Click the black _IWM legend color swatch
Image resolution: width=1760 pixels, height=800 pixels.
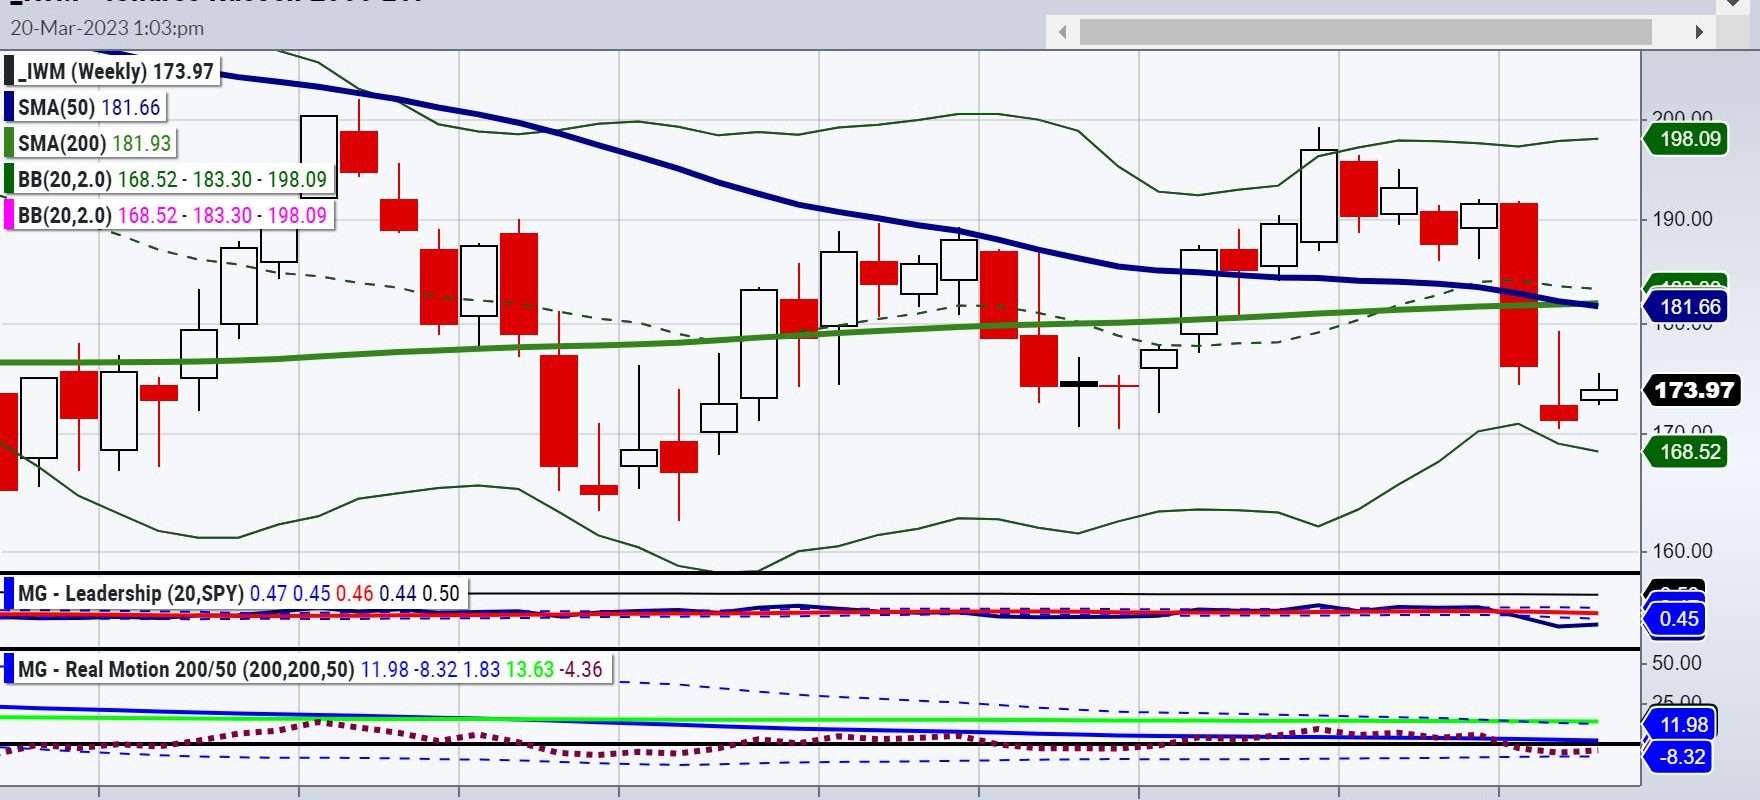(9, 72)
